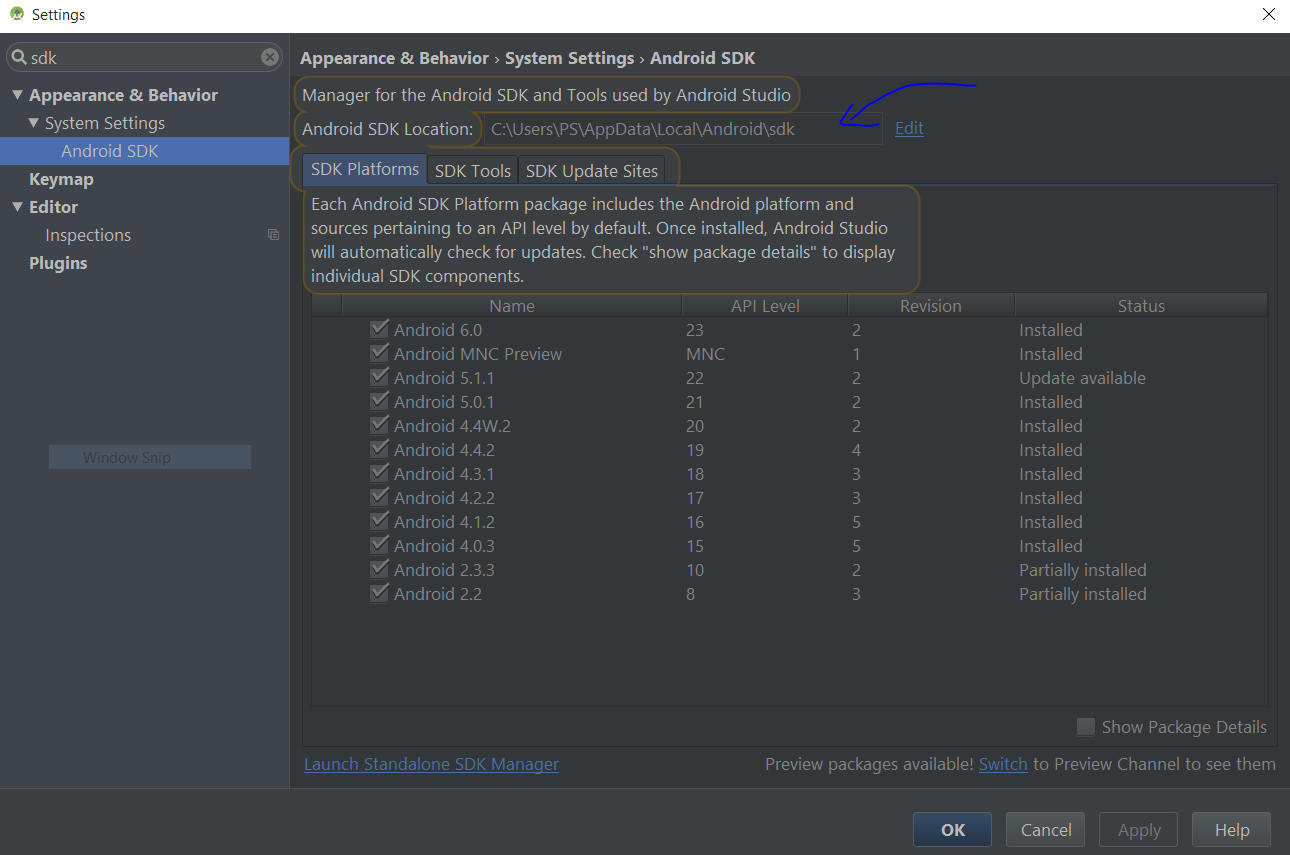Toggle the Android 2.2 checkbox
The height and width of the screenshot is (855, 1290).
379,593
